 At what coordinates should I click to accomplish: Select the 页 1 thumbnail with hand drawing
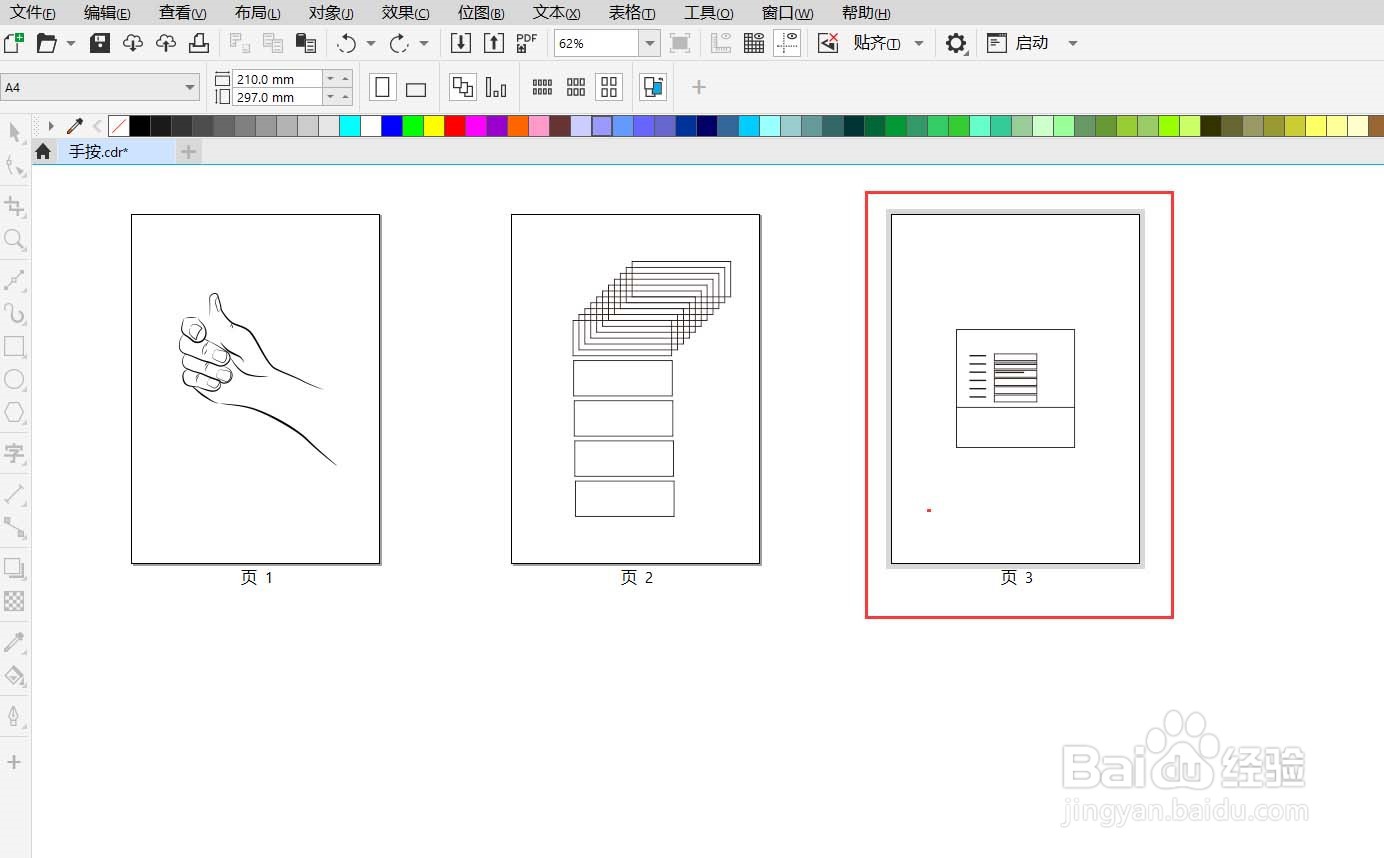[x=256, y=389]
